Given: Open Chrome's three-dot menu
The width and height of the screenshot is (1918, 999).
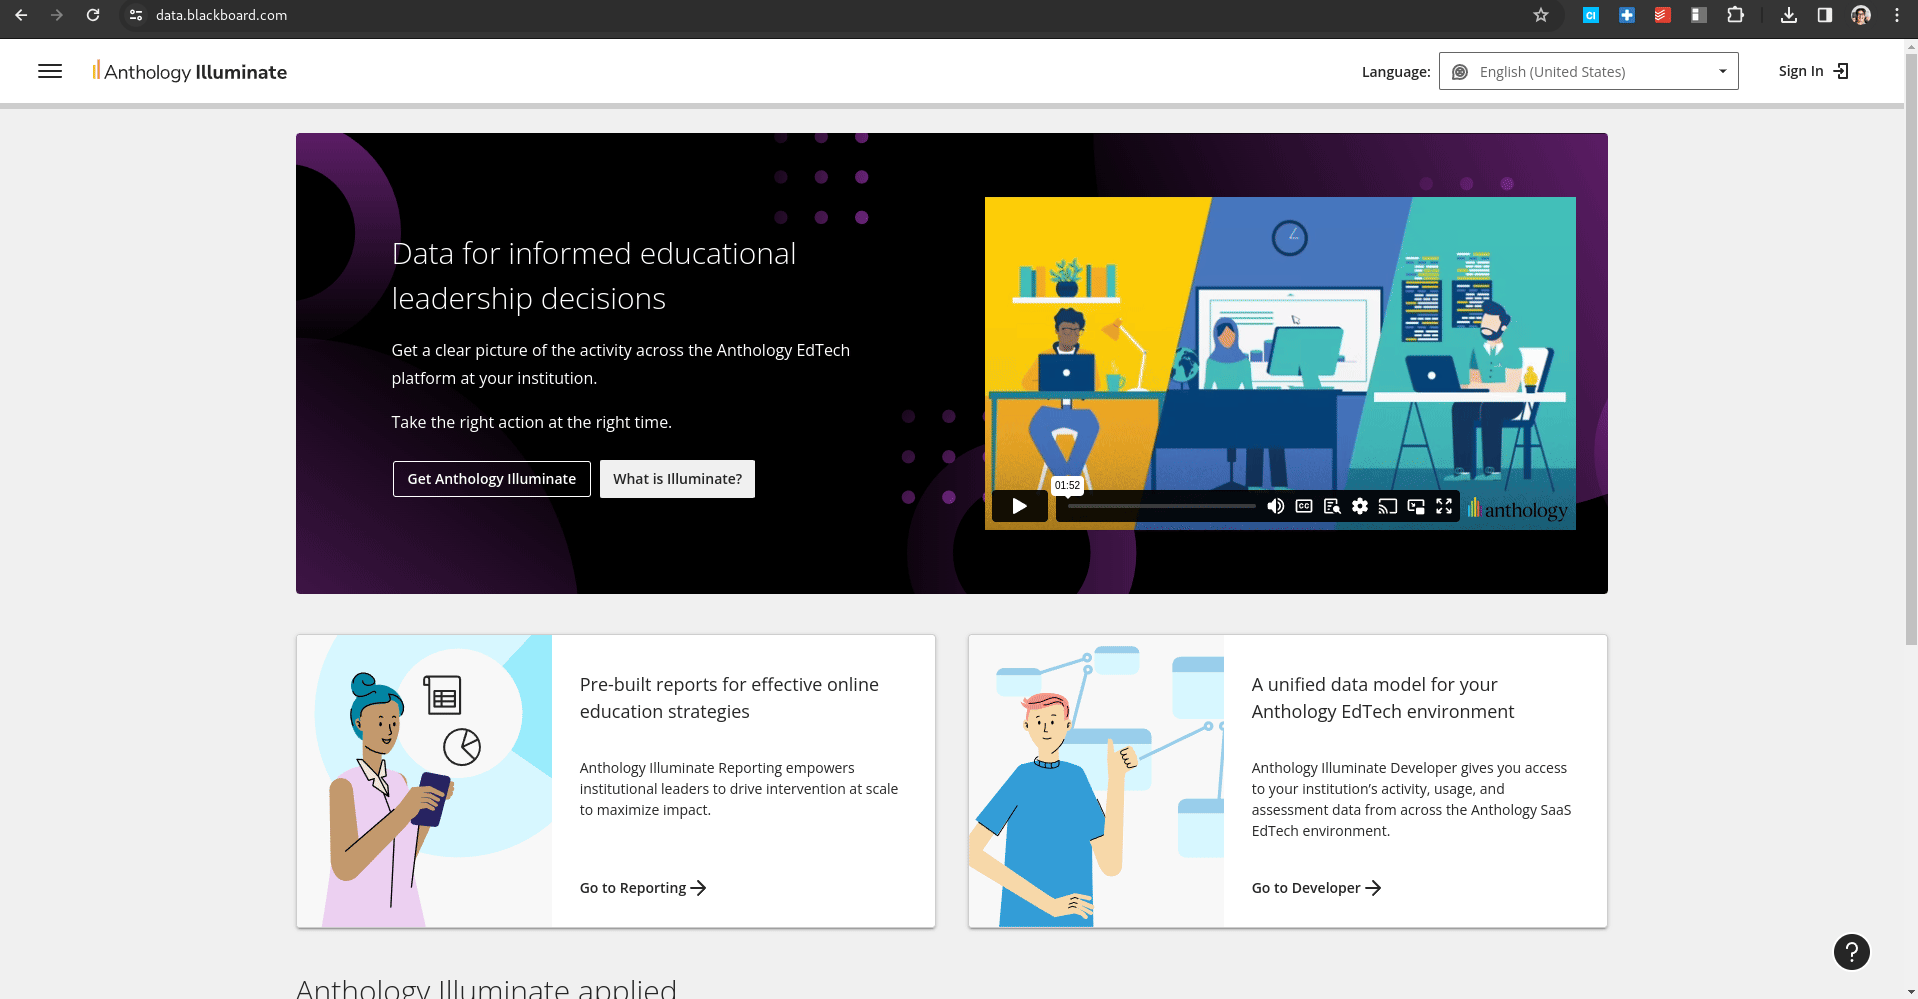Looking at the screenshot, I should [x=1897, y=15].
